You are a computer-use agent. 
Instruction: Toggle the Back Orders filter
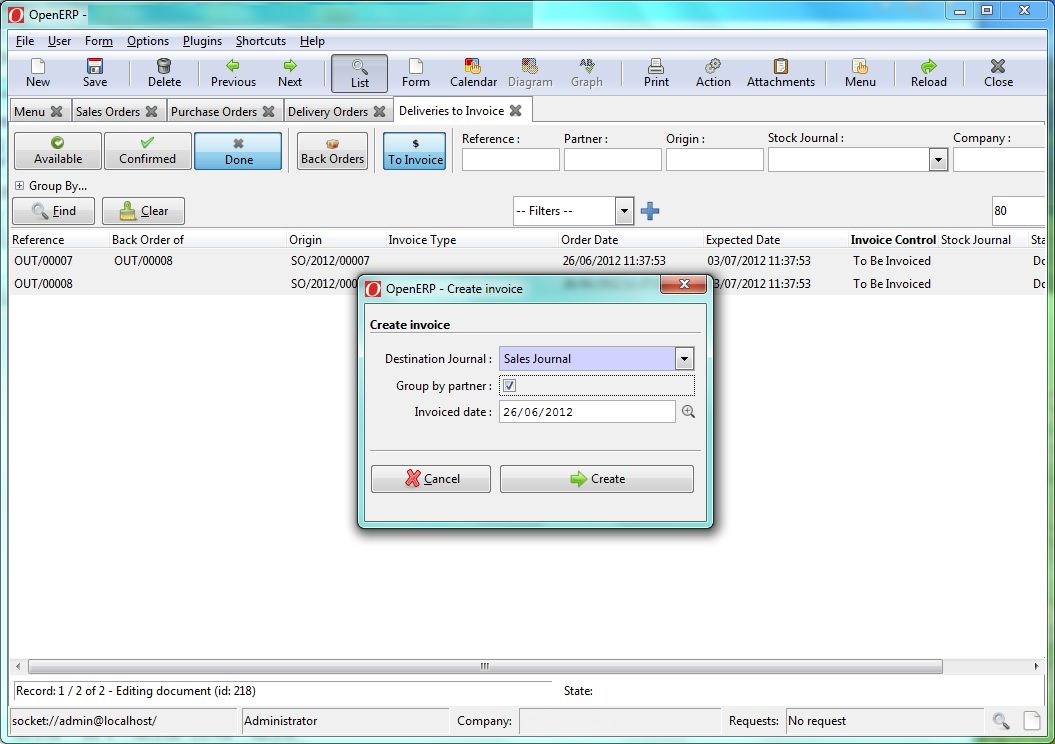pos(332,151)
